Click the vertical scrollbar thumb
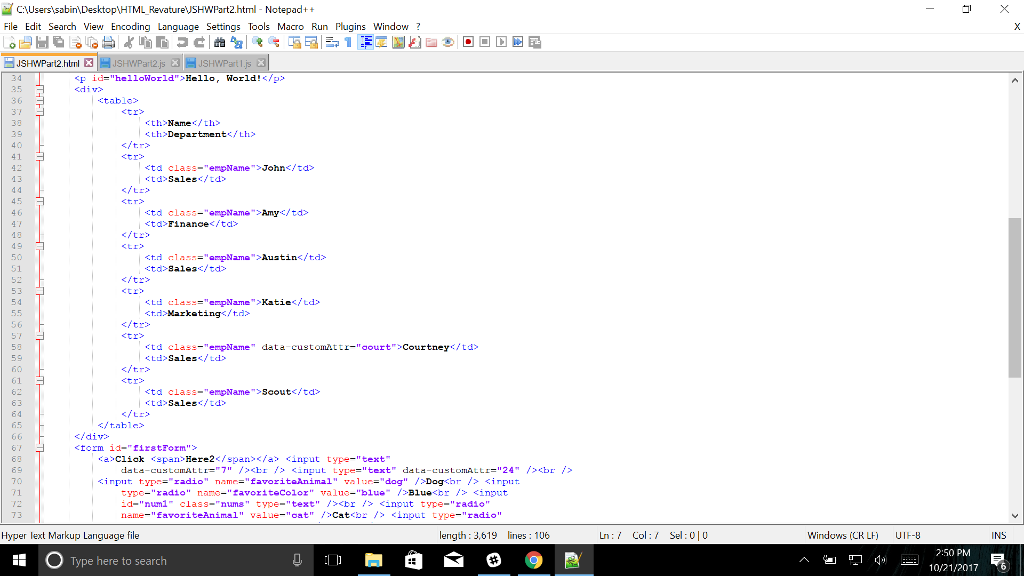This screenshot has height=576, width=1024. pyautogui.click(x=1014, y=297)
